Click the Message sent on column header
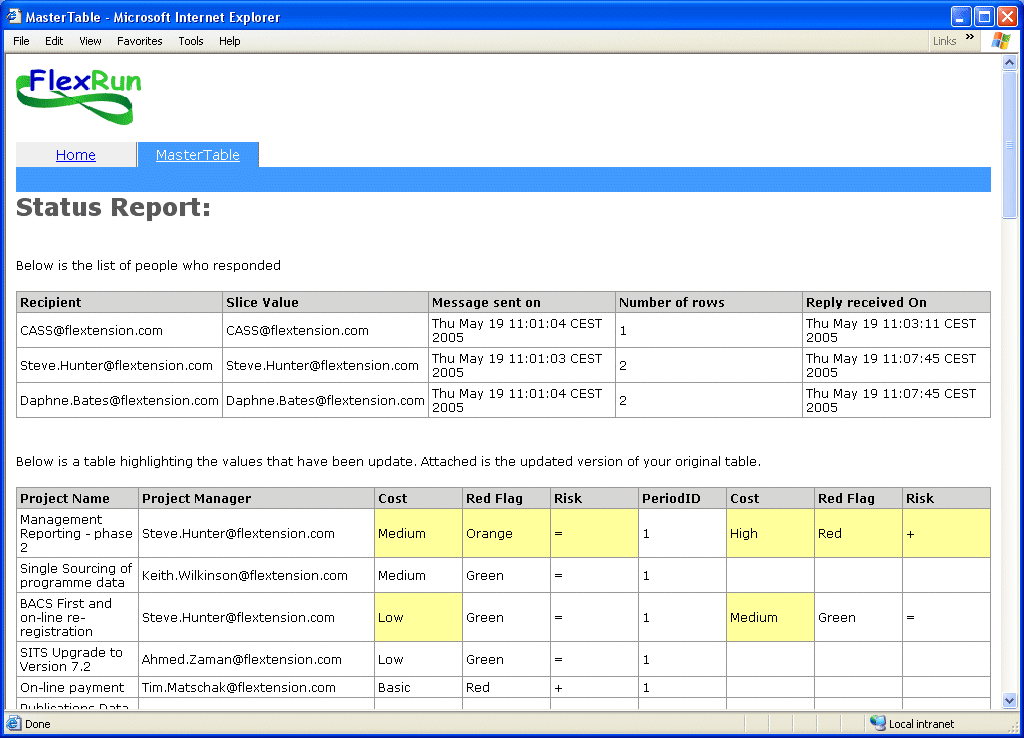Screen dimensions: 1024x738 pos(522,302)
